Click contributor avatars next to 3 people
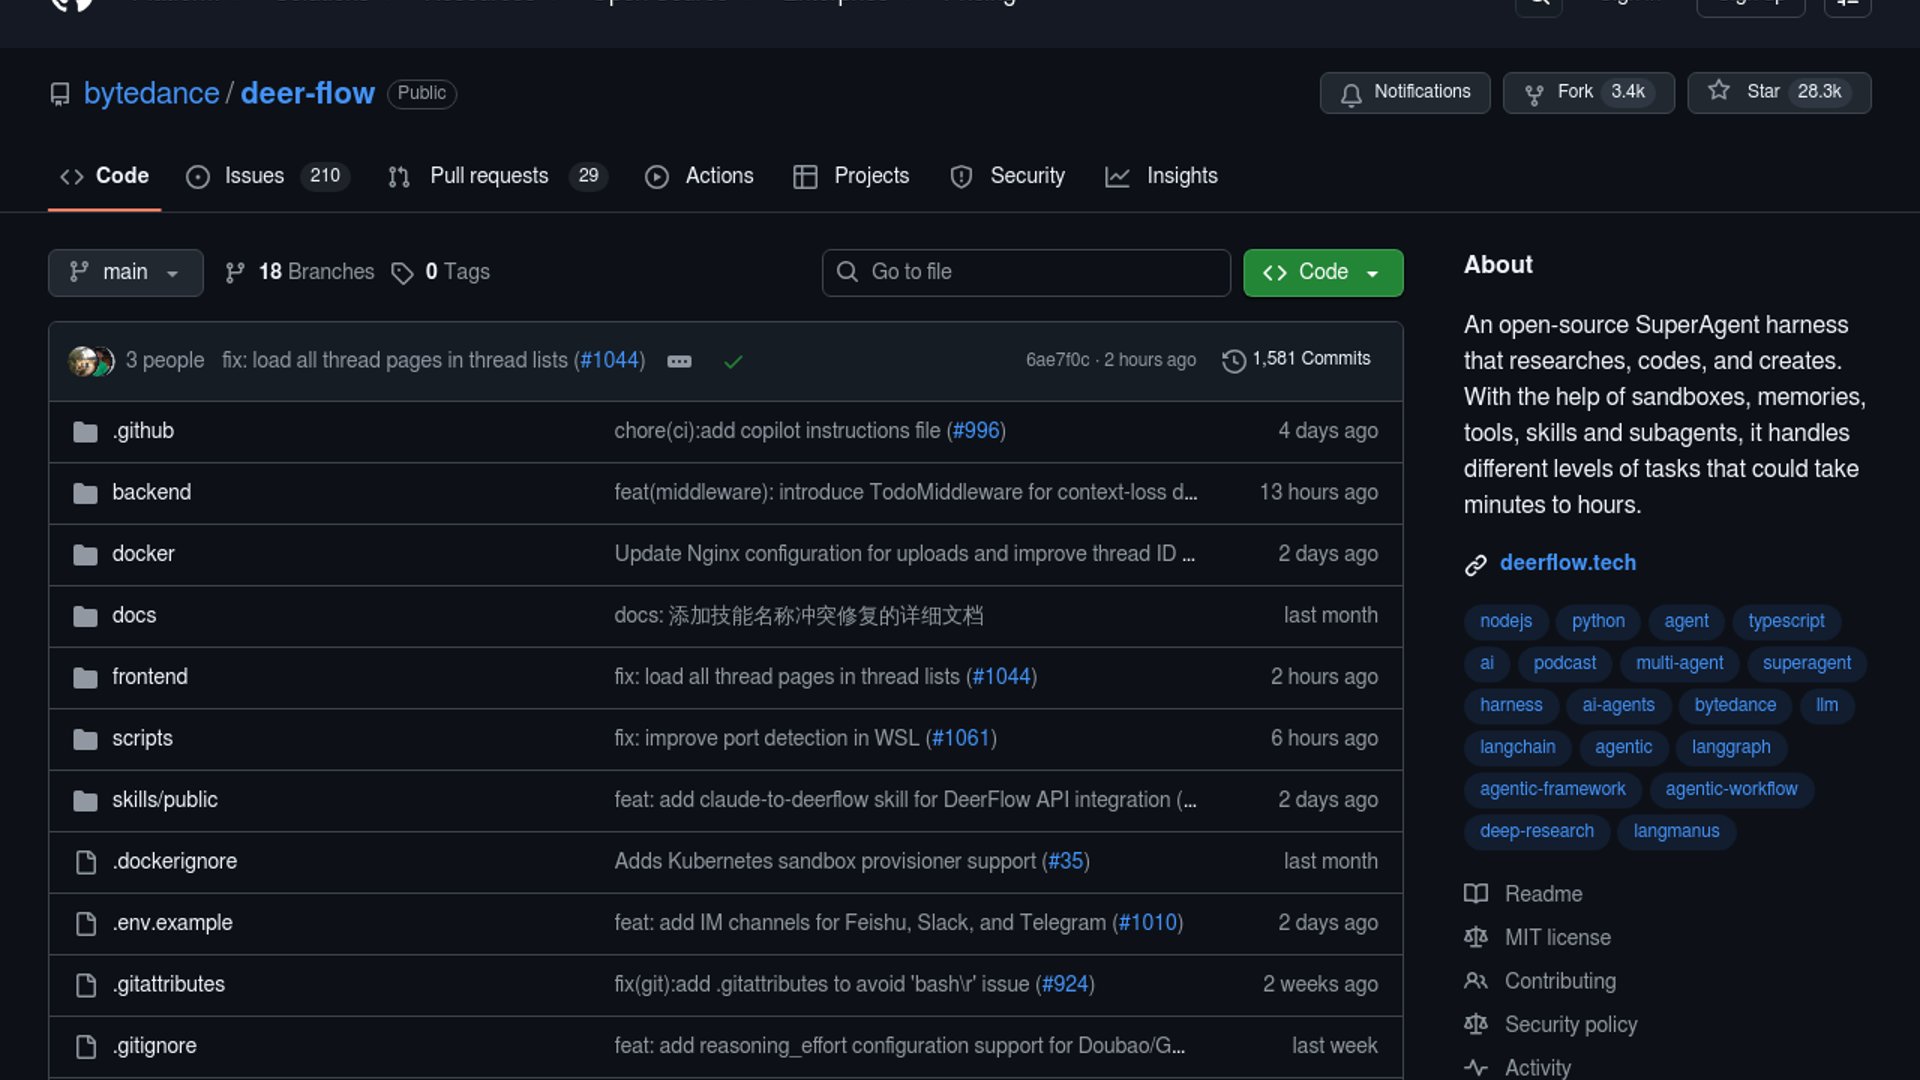 90,360
